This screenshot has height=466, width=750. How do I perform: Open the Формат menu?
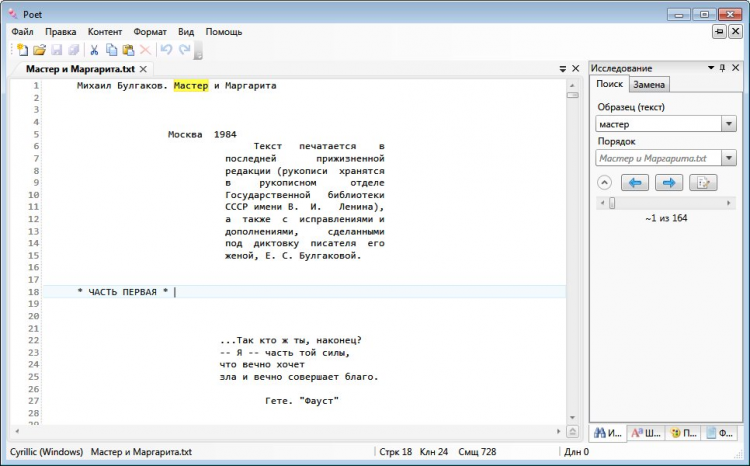(150, 32)
